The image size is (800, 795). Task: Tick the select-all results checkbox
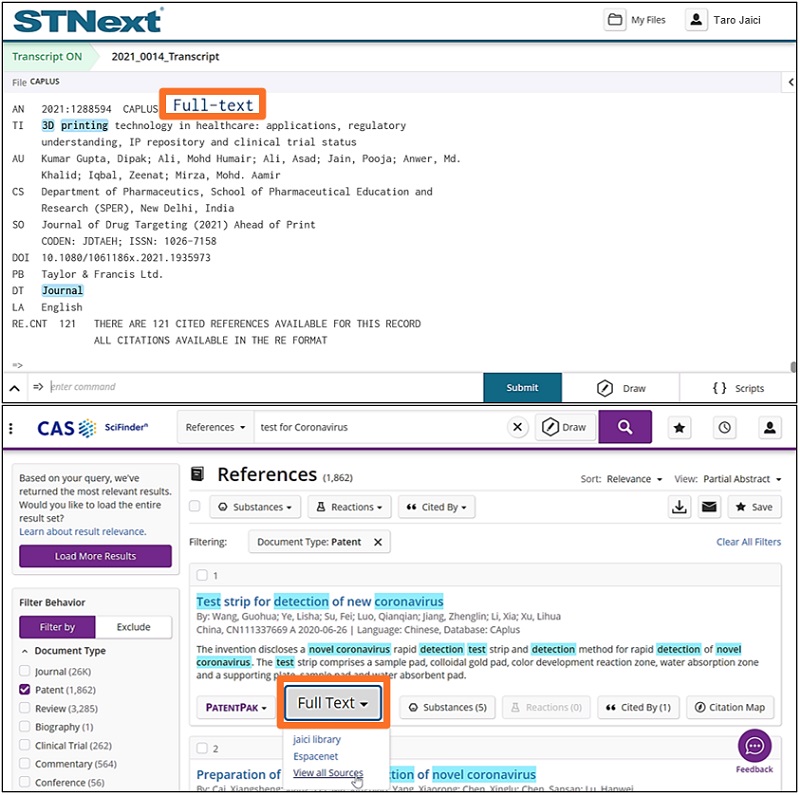pos(194,506)
